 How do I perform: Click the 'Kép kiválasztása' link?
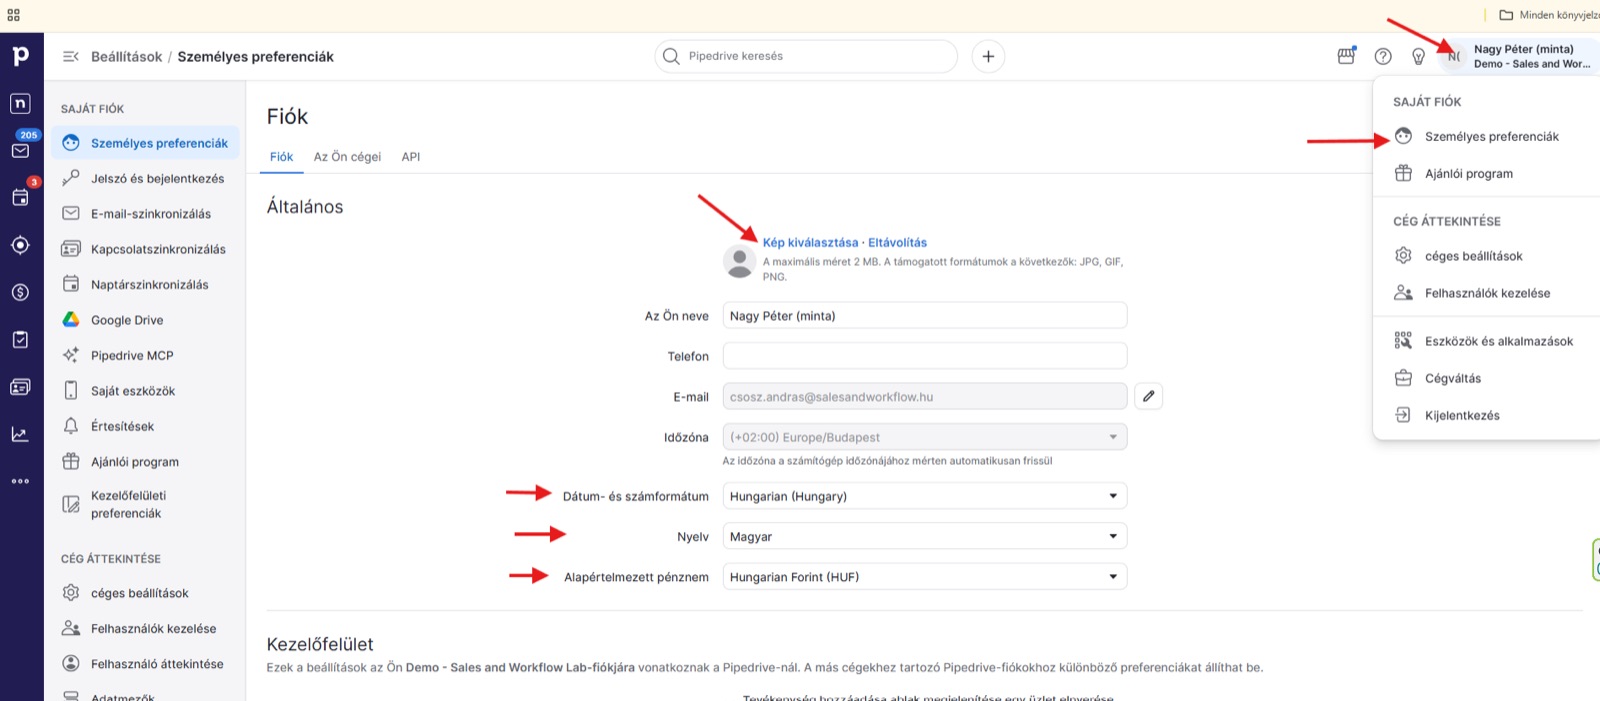tap(810, 242)
